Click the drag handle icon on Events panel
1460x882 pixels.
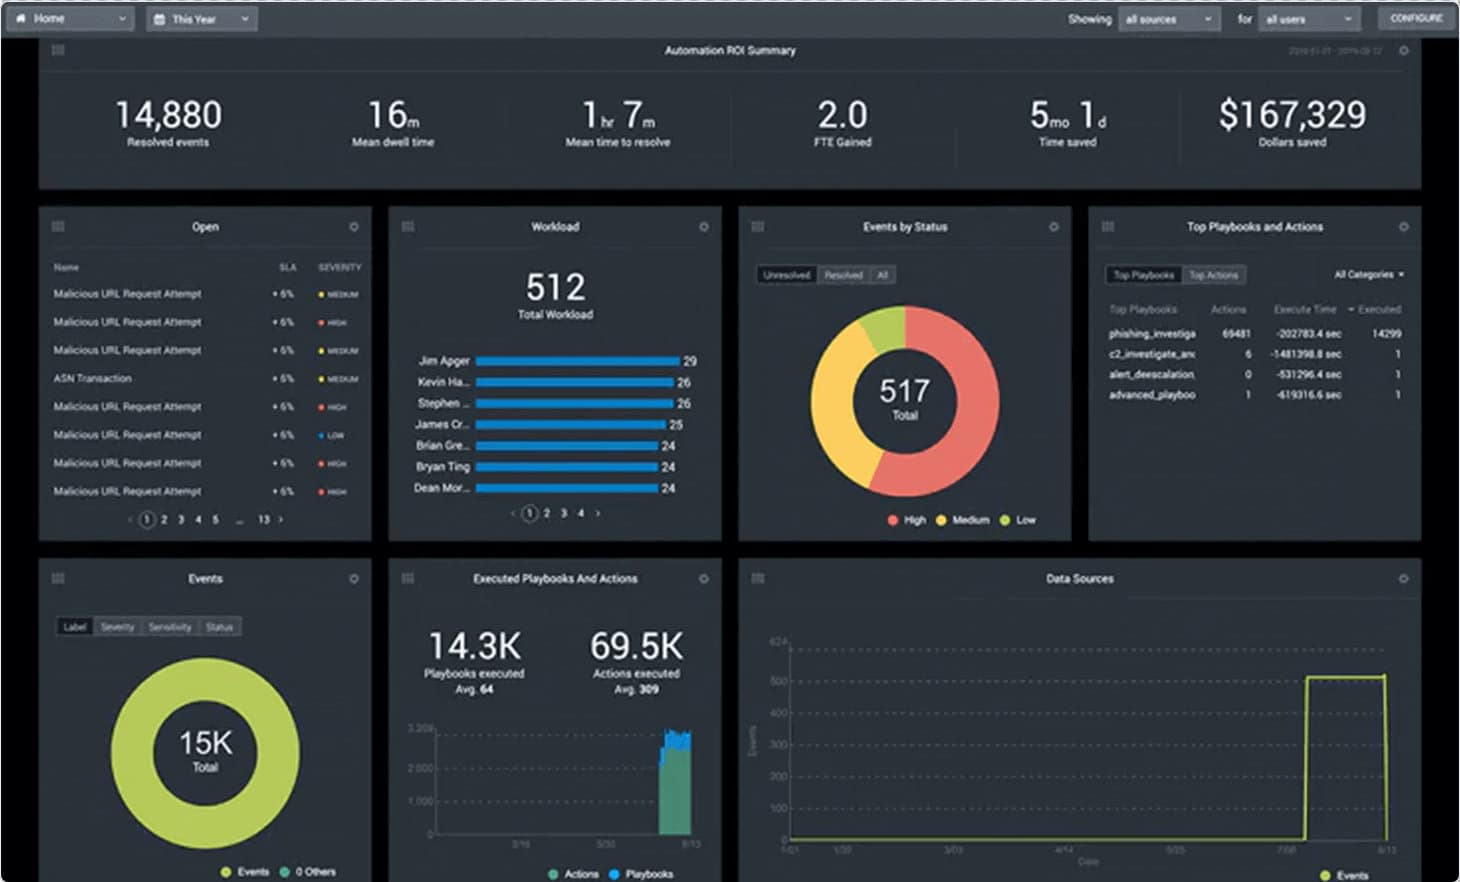point(58,579)
